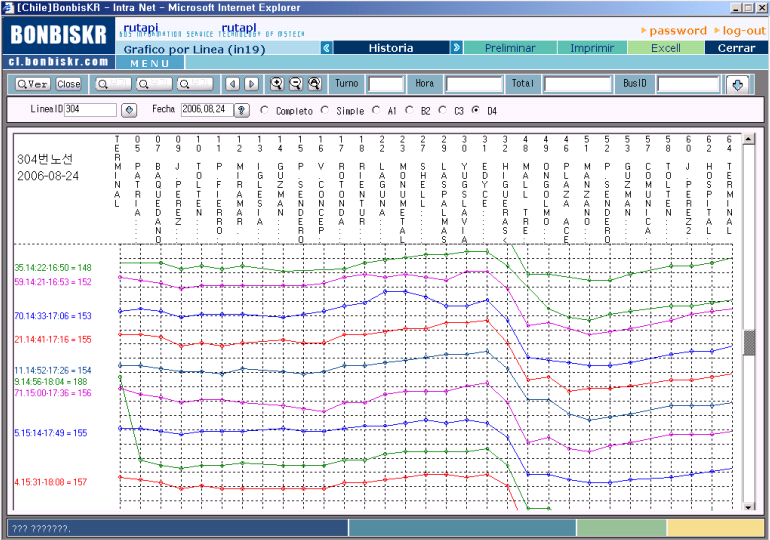Click the chart date 2006-08-24
This screenshot has height=540, width=770.
[x=48, y=176]
